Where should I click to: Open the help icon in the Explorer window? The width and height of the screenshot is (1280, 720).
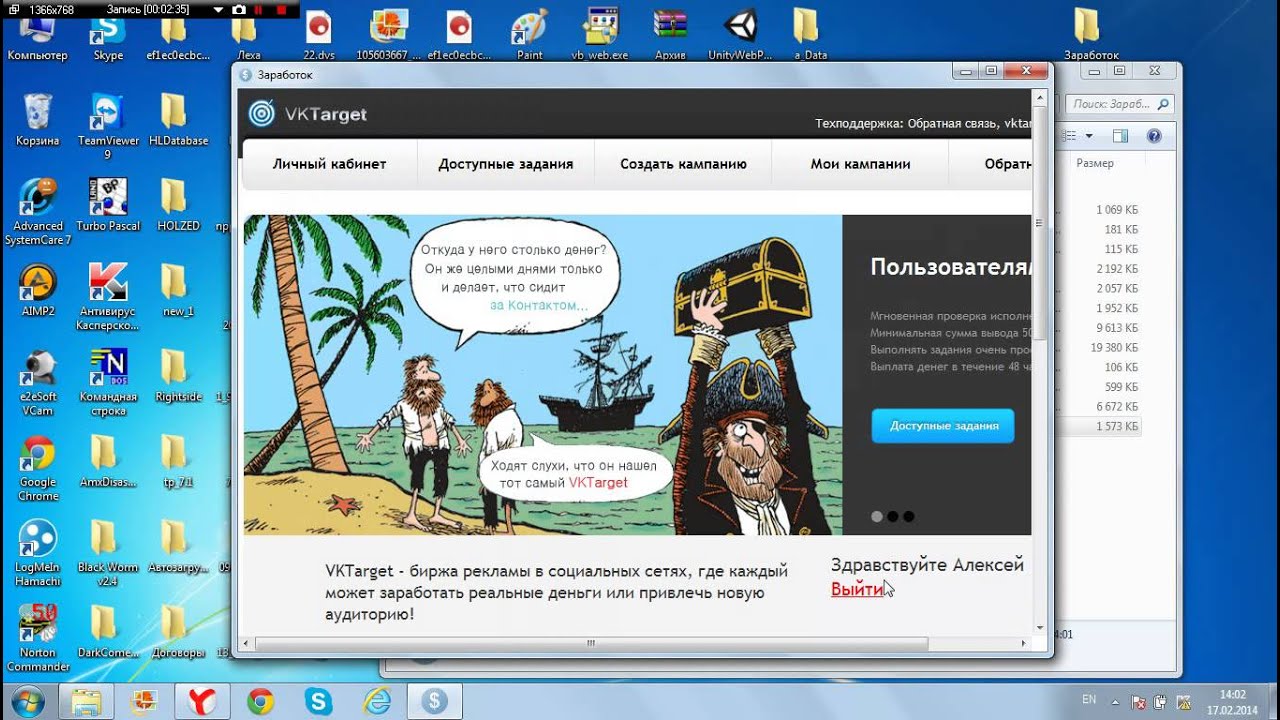1153,136
